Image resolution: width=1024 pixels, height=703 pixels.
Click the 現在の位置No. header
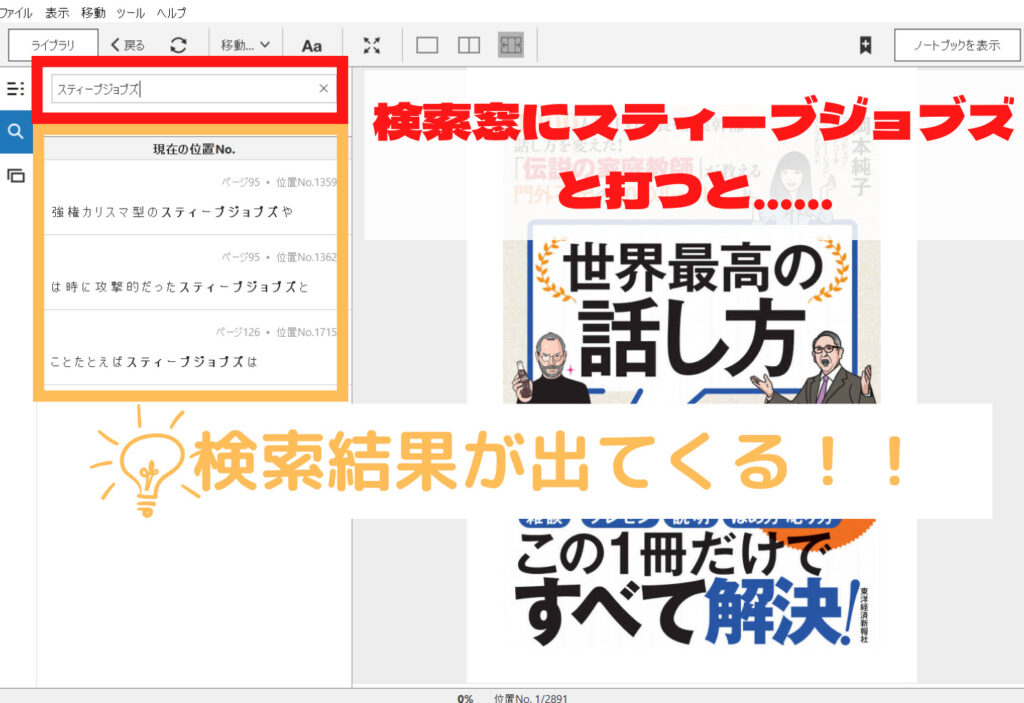(194, 149)
